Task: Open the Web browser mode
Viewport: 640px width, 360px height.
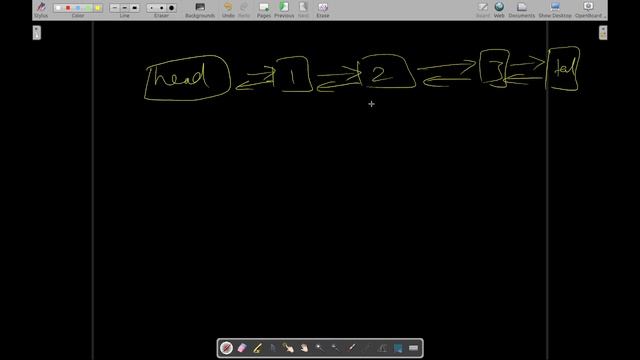Action: [499, 9]
